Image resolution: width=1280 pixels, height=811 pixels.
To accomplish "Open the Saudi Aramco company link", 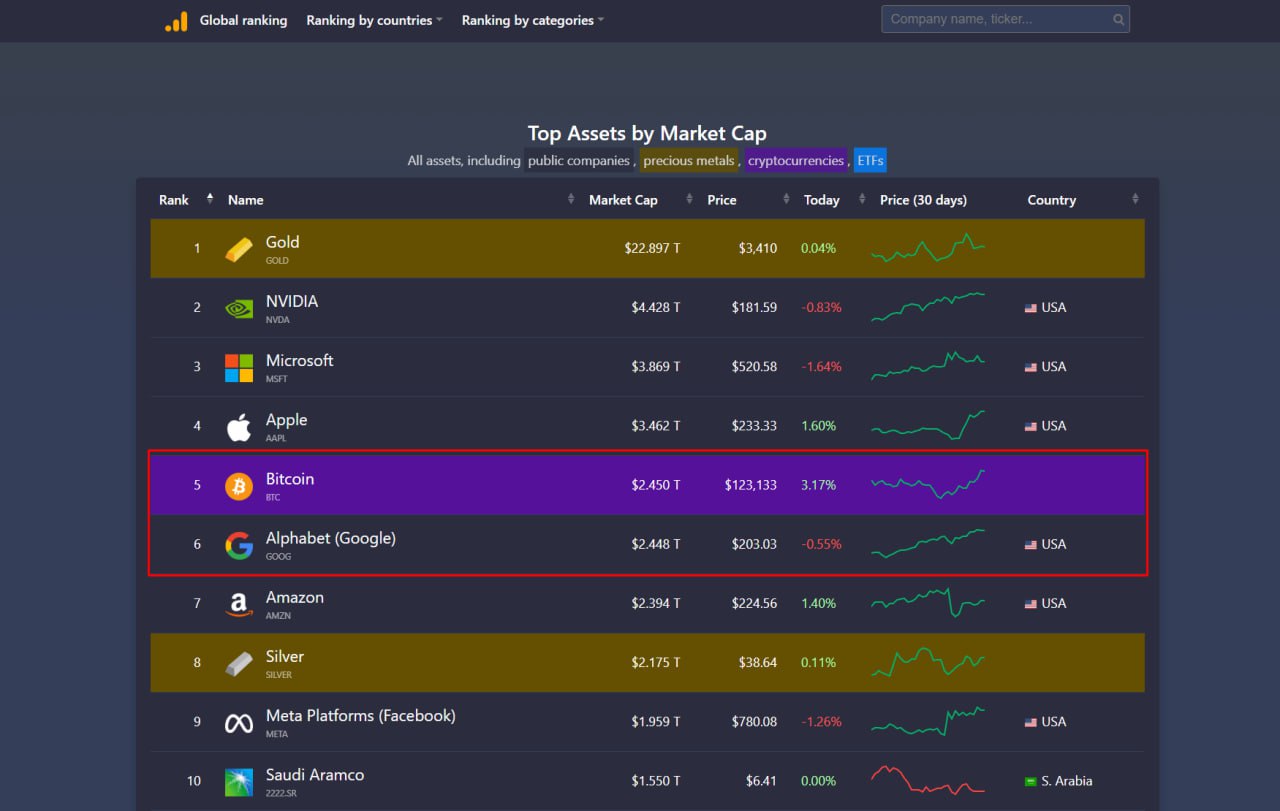I will click(315, 775).
